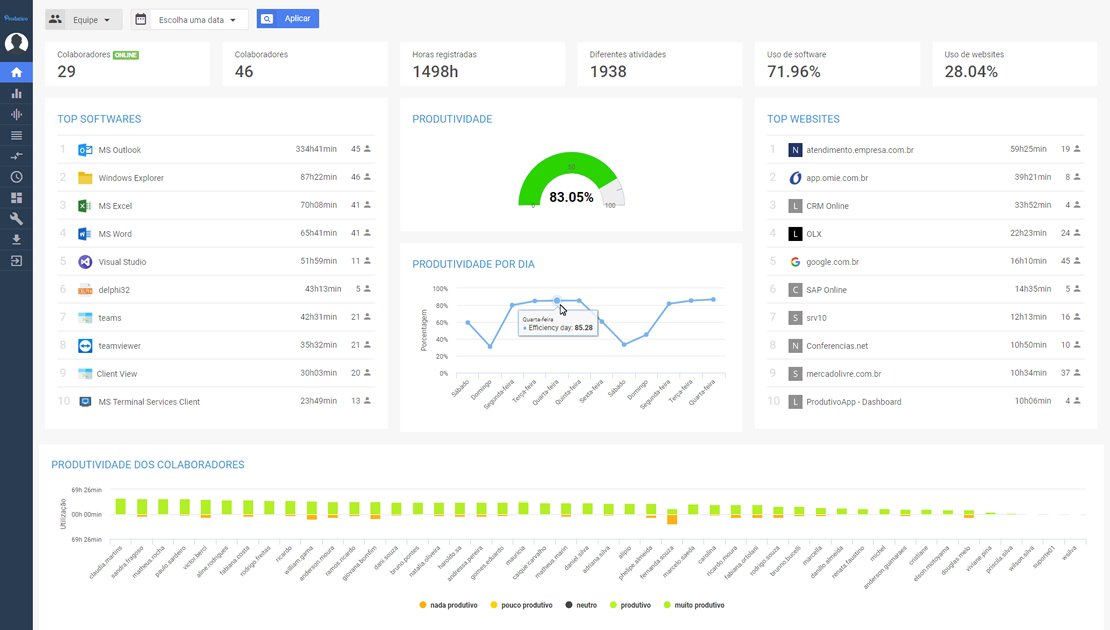Click the TOP WEBSITES heading
1110x630 pixels.
803,119
